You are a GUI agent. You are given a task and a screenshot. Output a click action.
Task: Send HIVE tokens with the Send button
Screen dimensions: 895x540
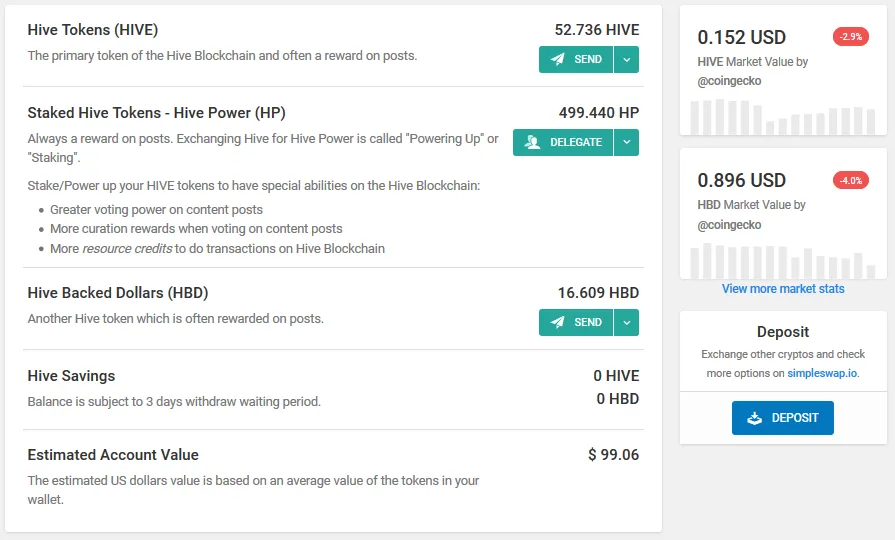[x=576, y=59]
